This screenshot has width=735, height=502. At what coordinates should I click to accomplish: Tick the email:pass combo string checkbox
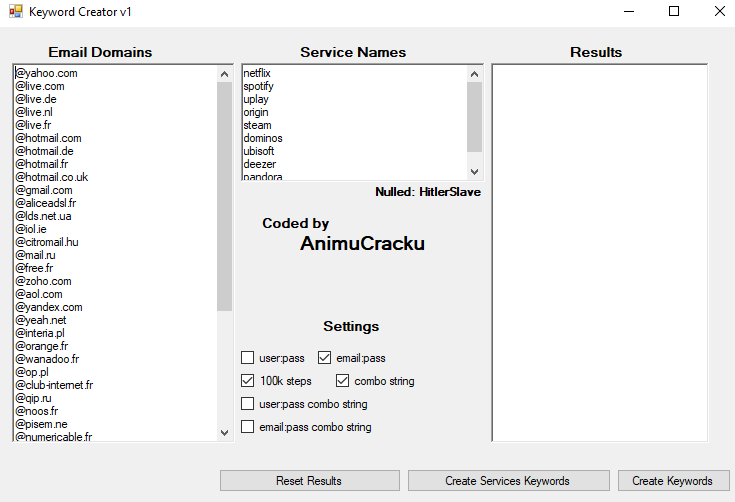248,427
